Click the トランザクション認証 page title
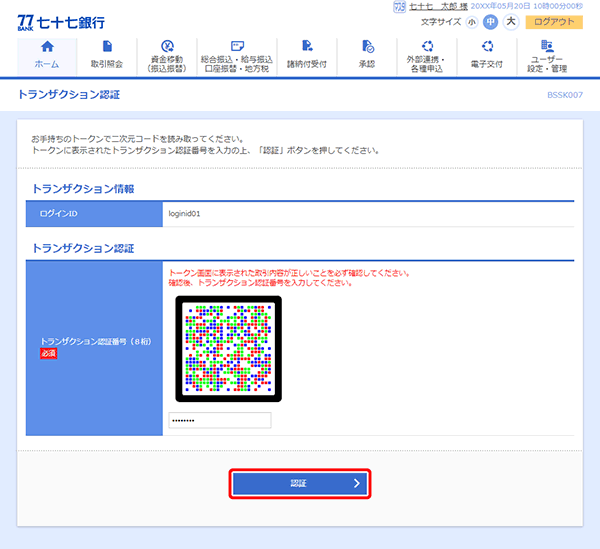600x549 pixels. tap(69, 94)
